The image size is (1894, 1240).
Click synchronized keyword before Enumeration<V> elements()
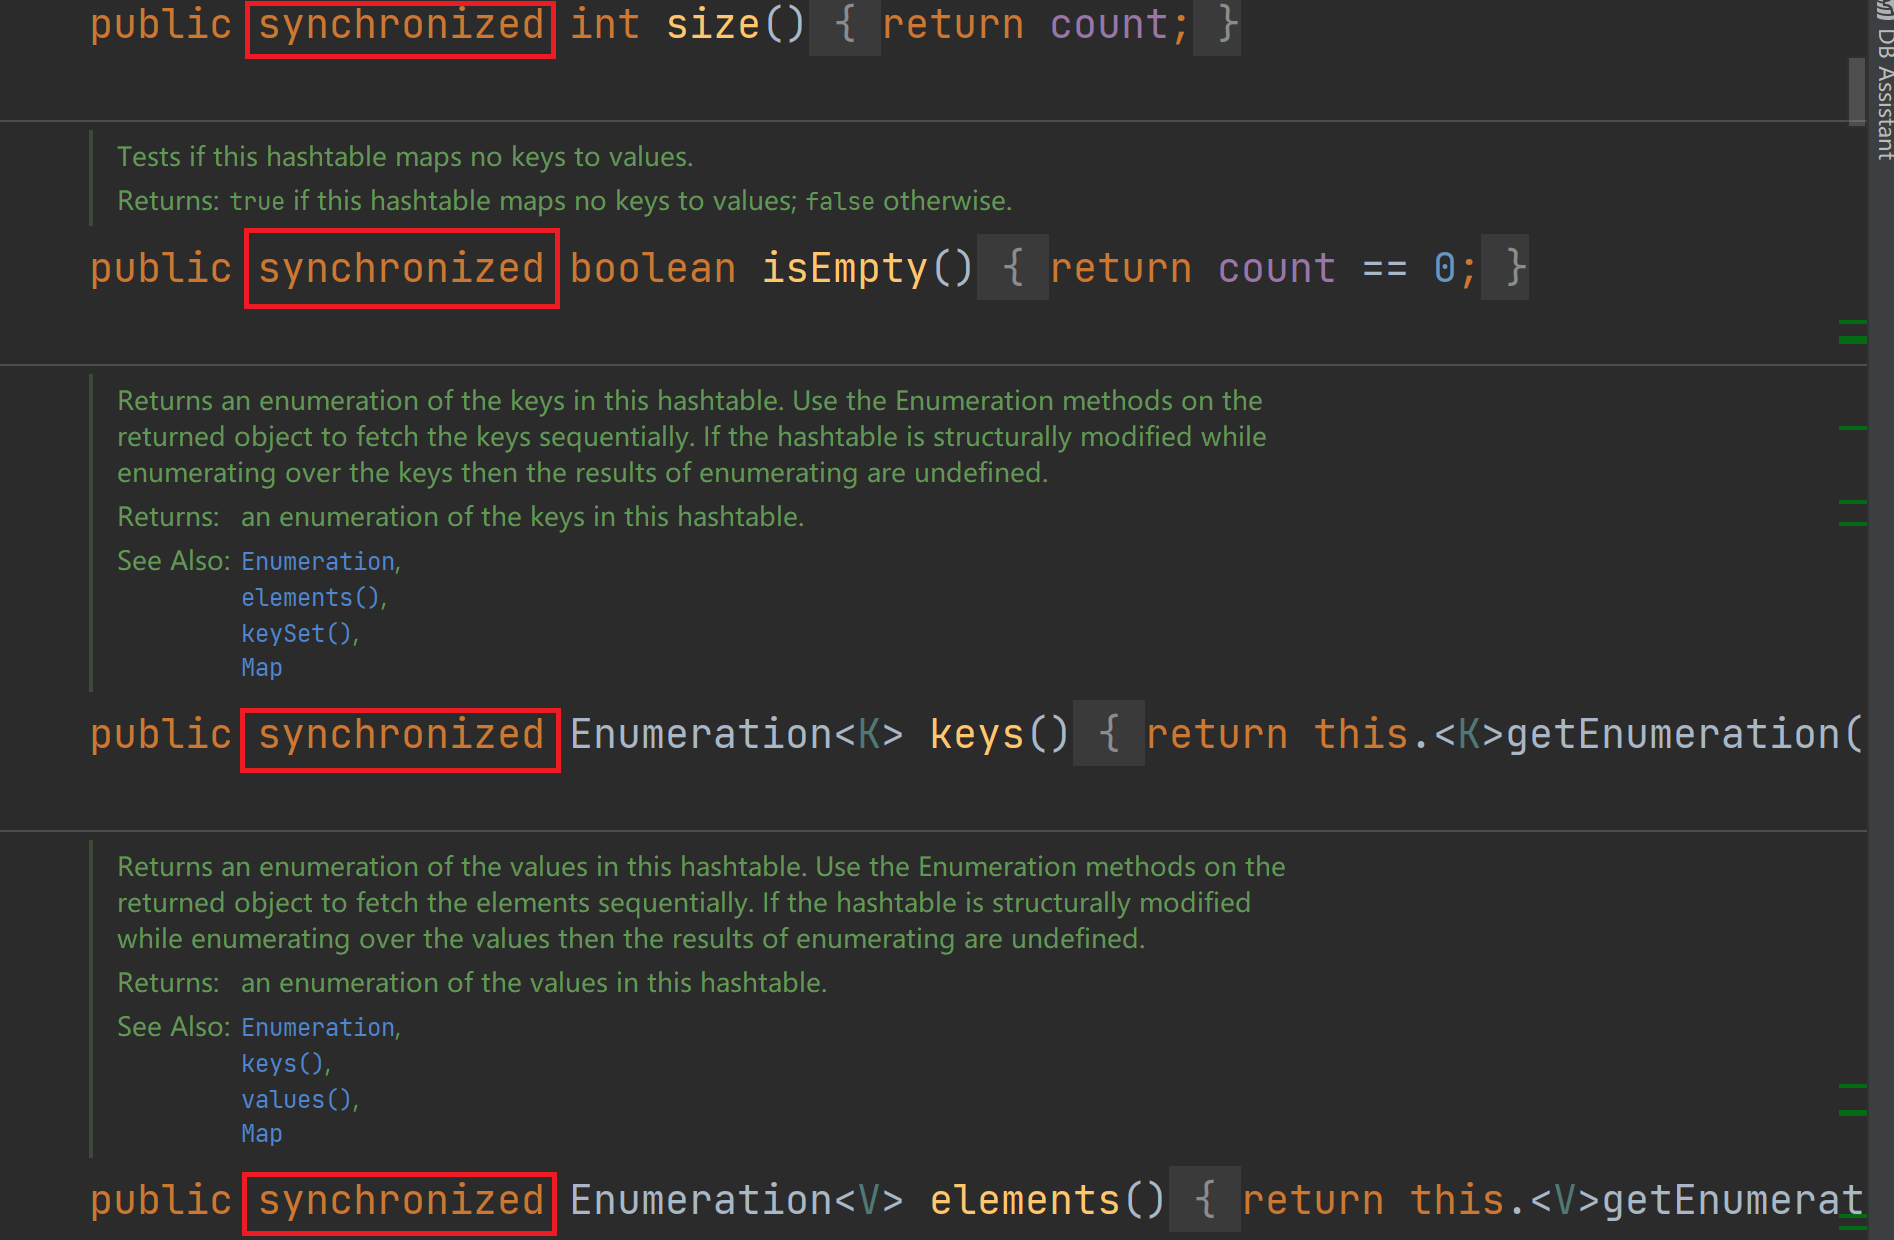click(x=401, y=1200)
